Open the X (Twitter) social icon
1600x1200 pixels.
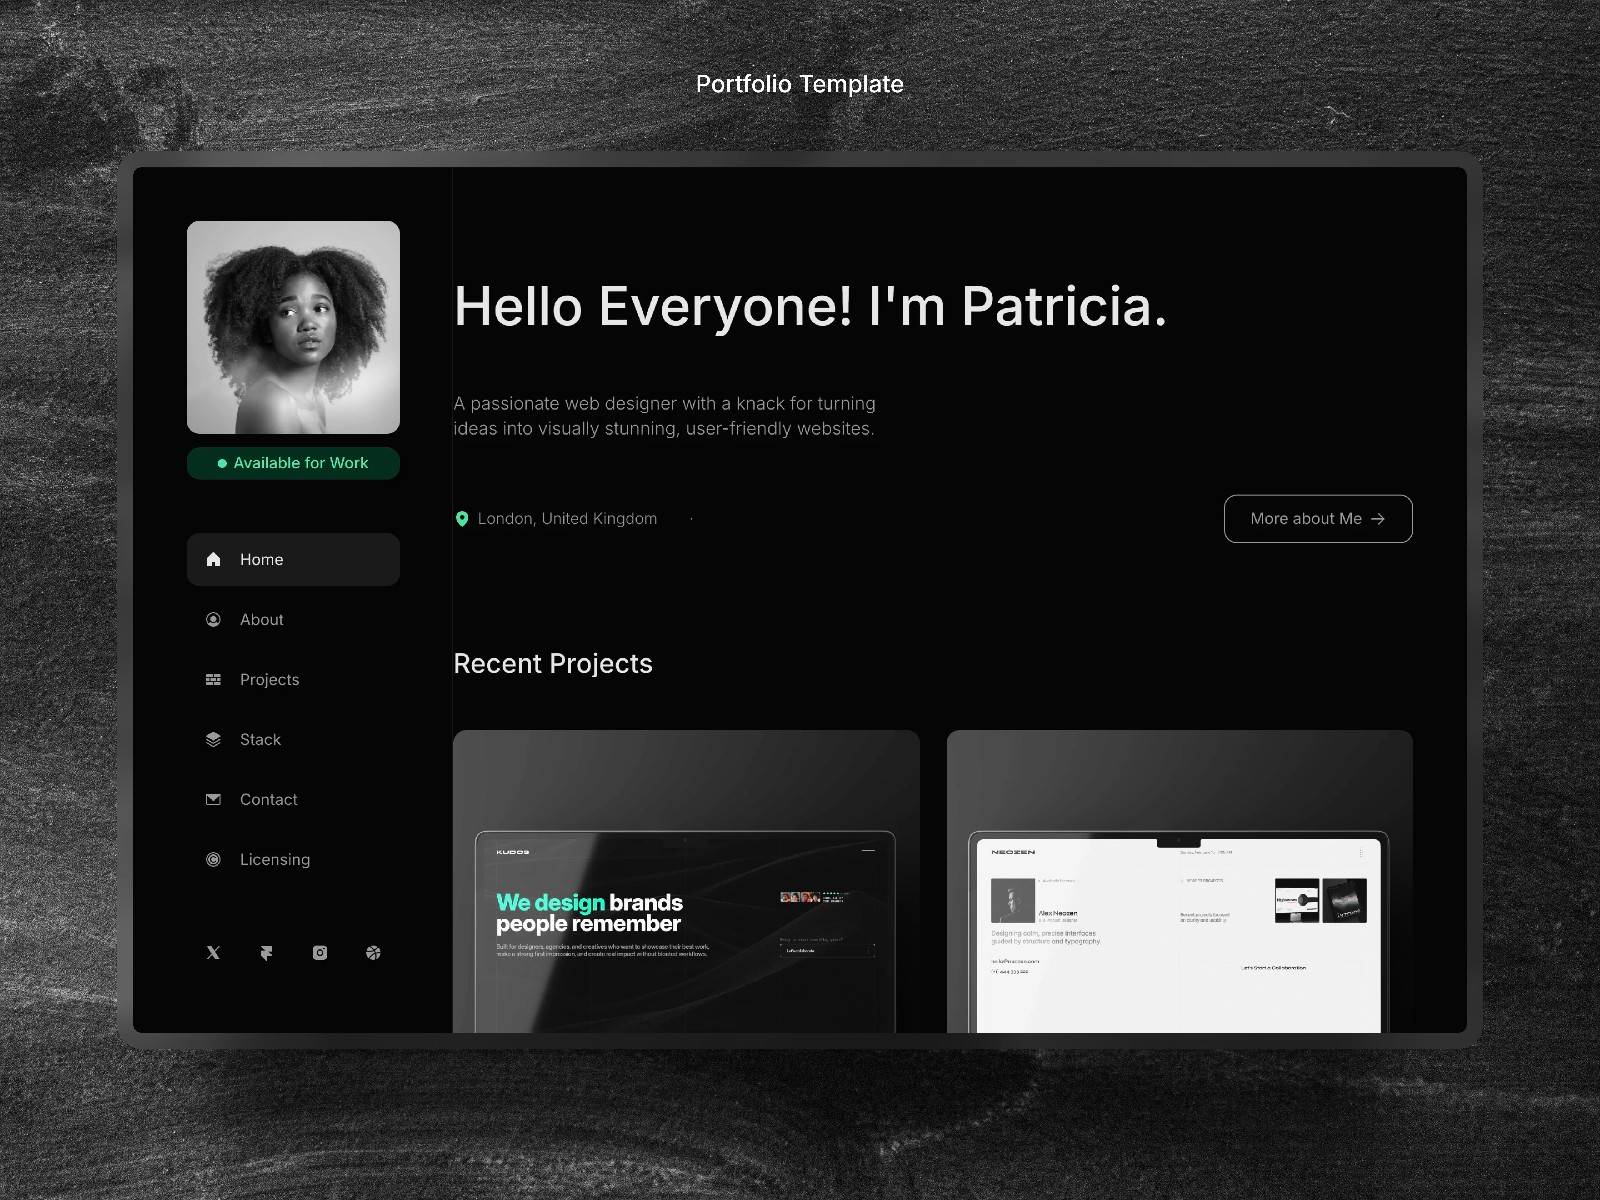click(x=213, y=953)
